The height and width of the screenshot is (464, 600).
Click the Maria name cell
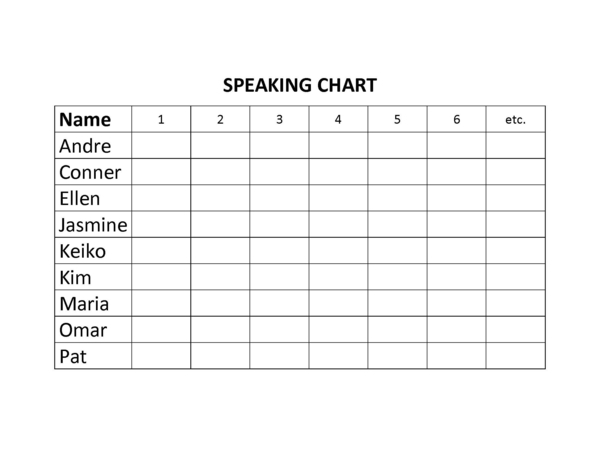[84, 303]
